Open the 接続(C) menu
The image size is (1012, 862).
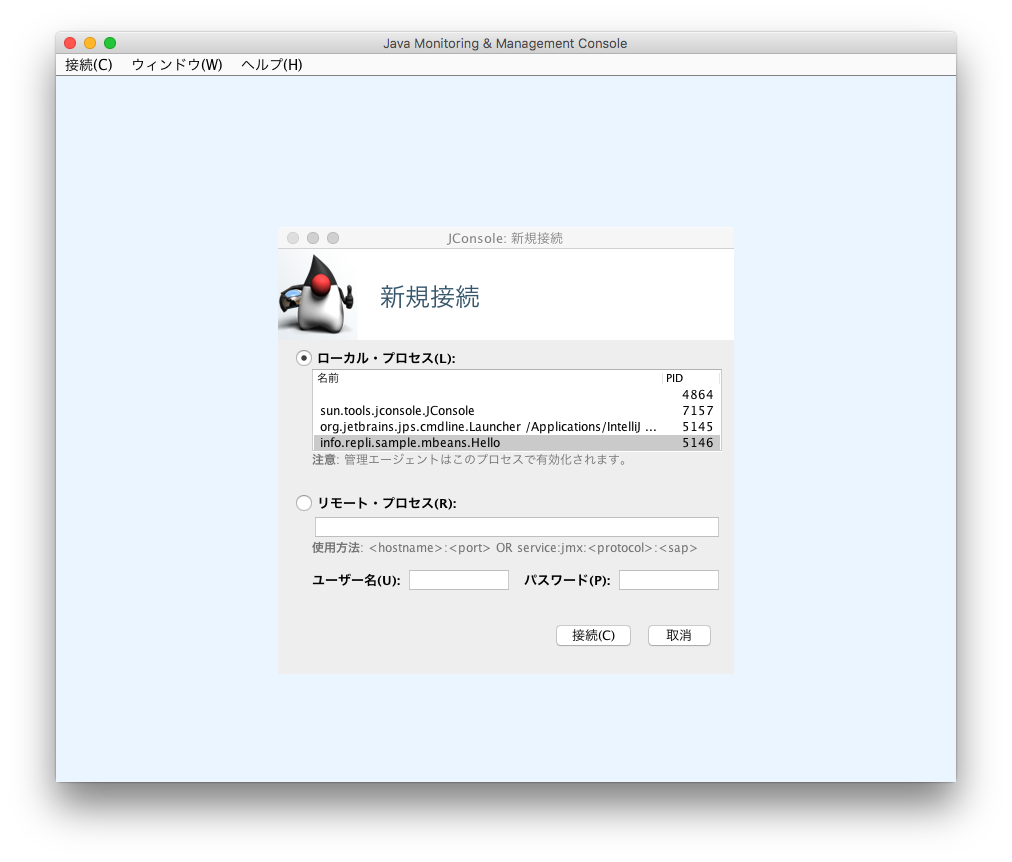tap(88, 64)
